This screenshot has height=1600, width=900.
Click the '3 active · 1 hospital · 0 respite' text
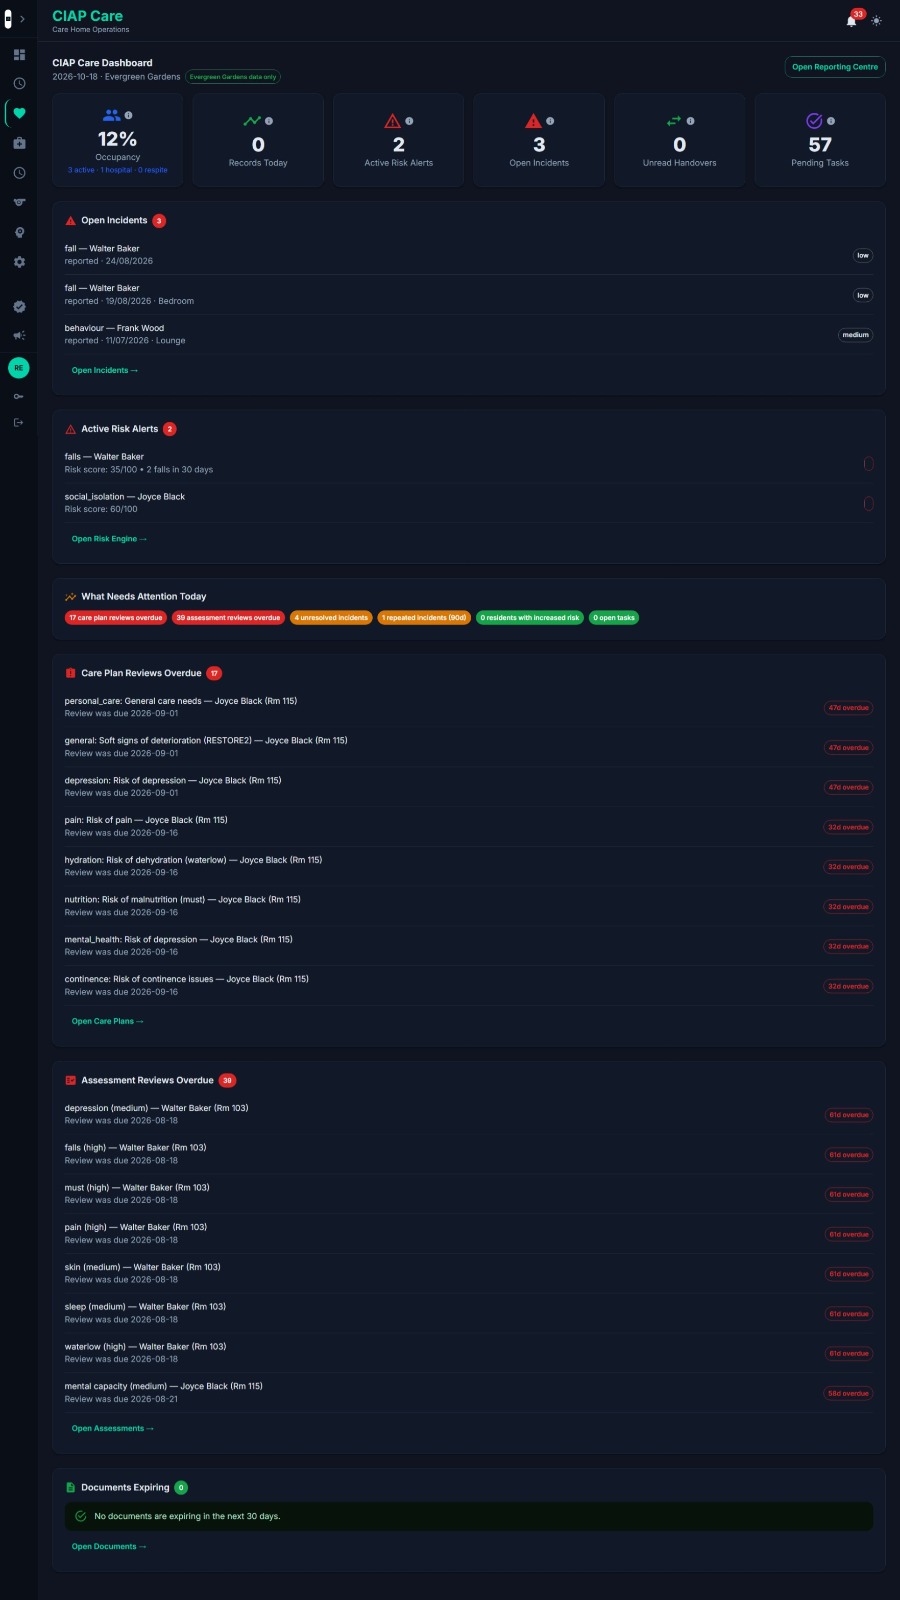tap(118, 170)
